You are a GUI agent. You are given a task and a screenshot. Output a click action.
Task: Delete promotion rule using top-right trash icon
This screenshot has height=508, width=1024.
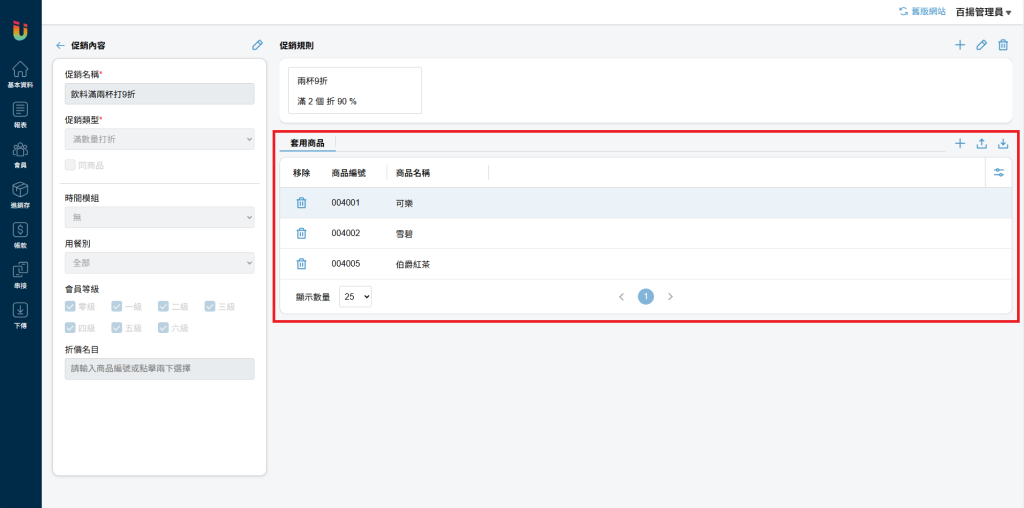[1003, 45]
